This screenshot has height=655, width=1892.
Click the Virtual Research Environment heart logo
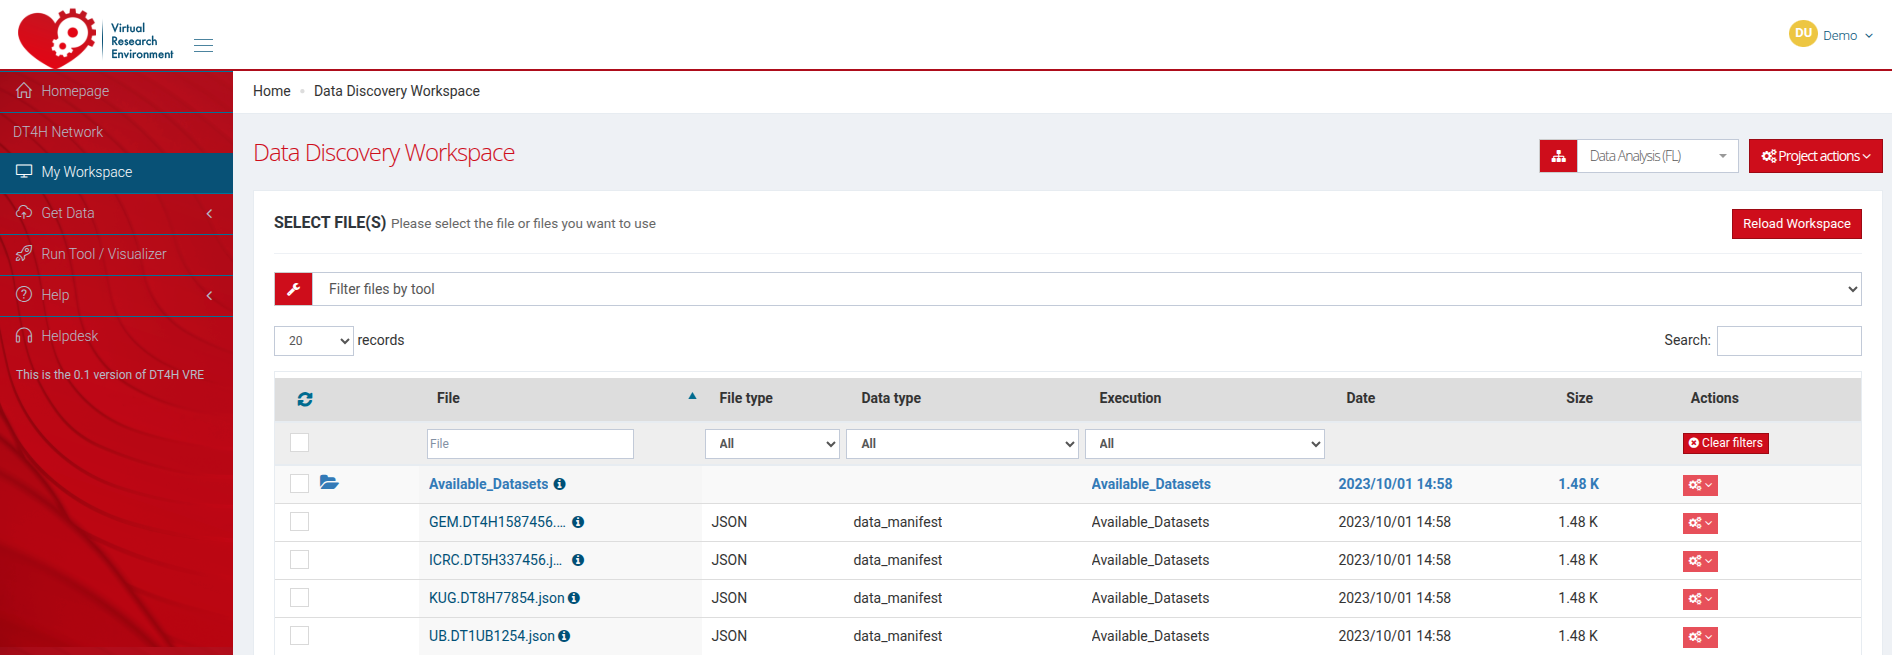(58, 38)
